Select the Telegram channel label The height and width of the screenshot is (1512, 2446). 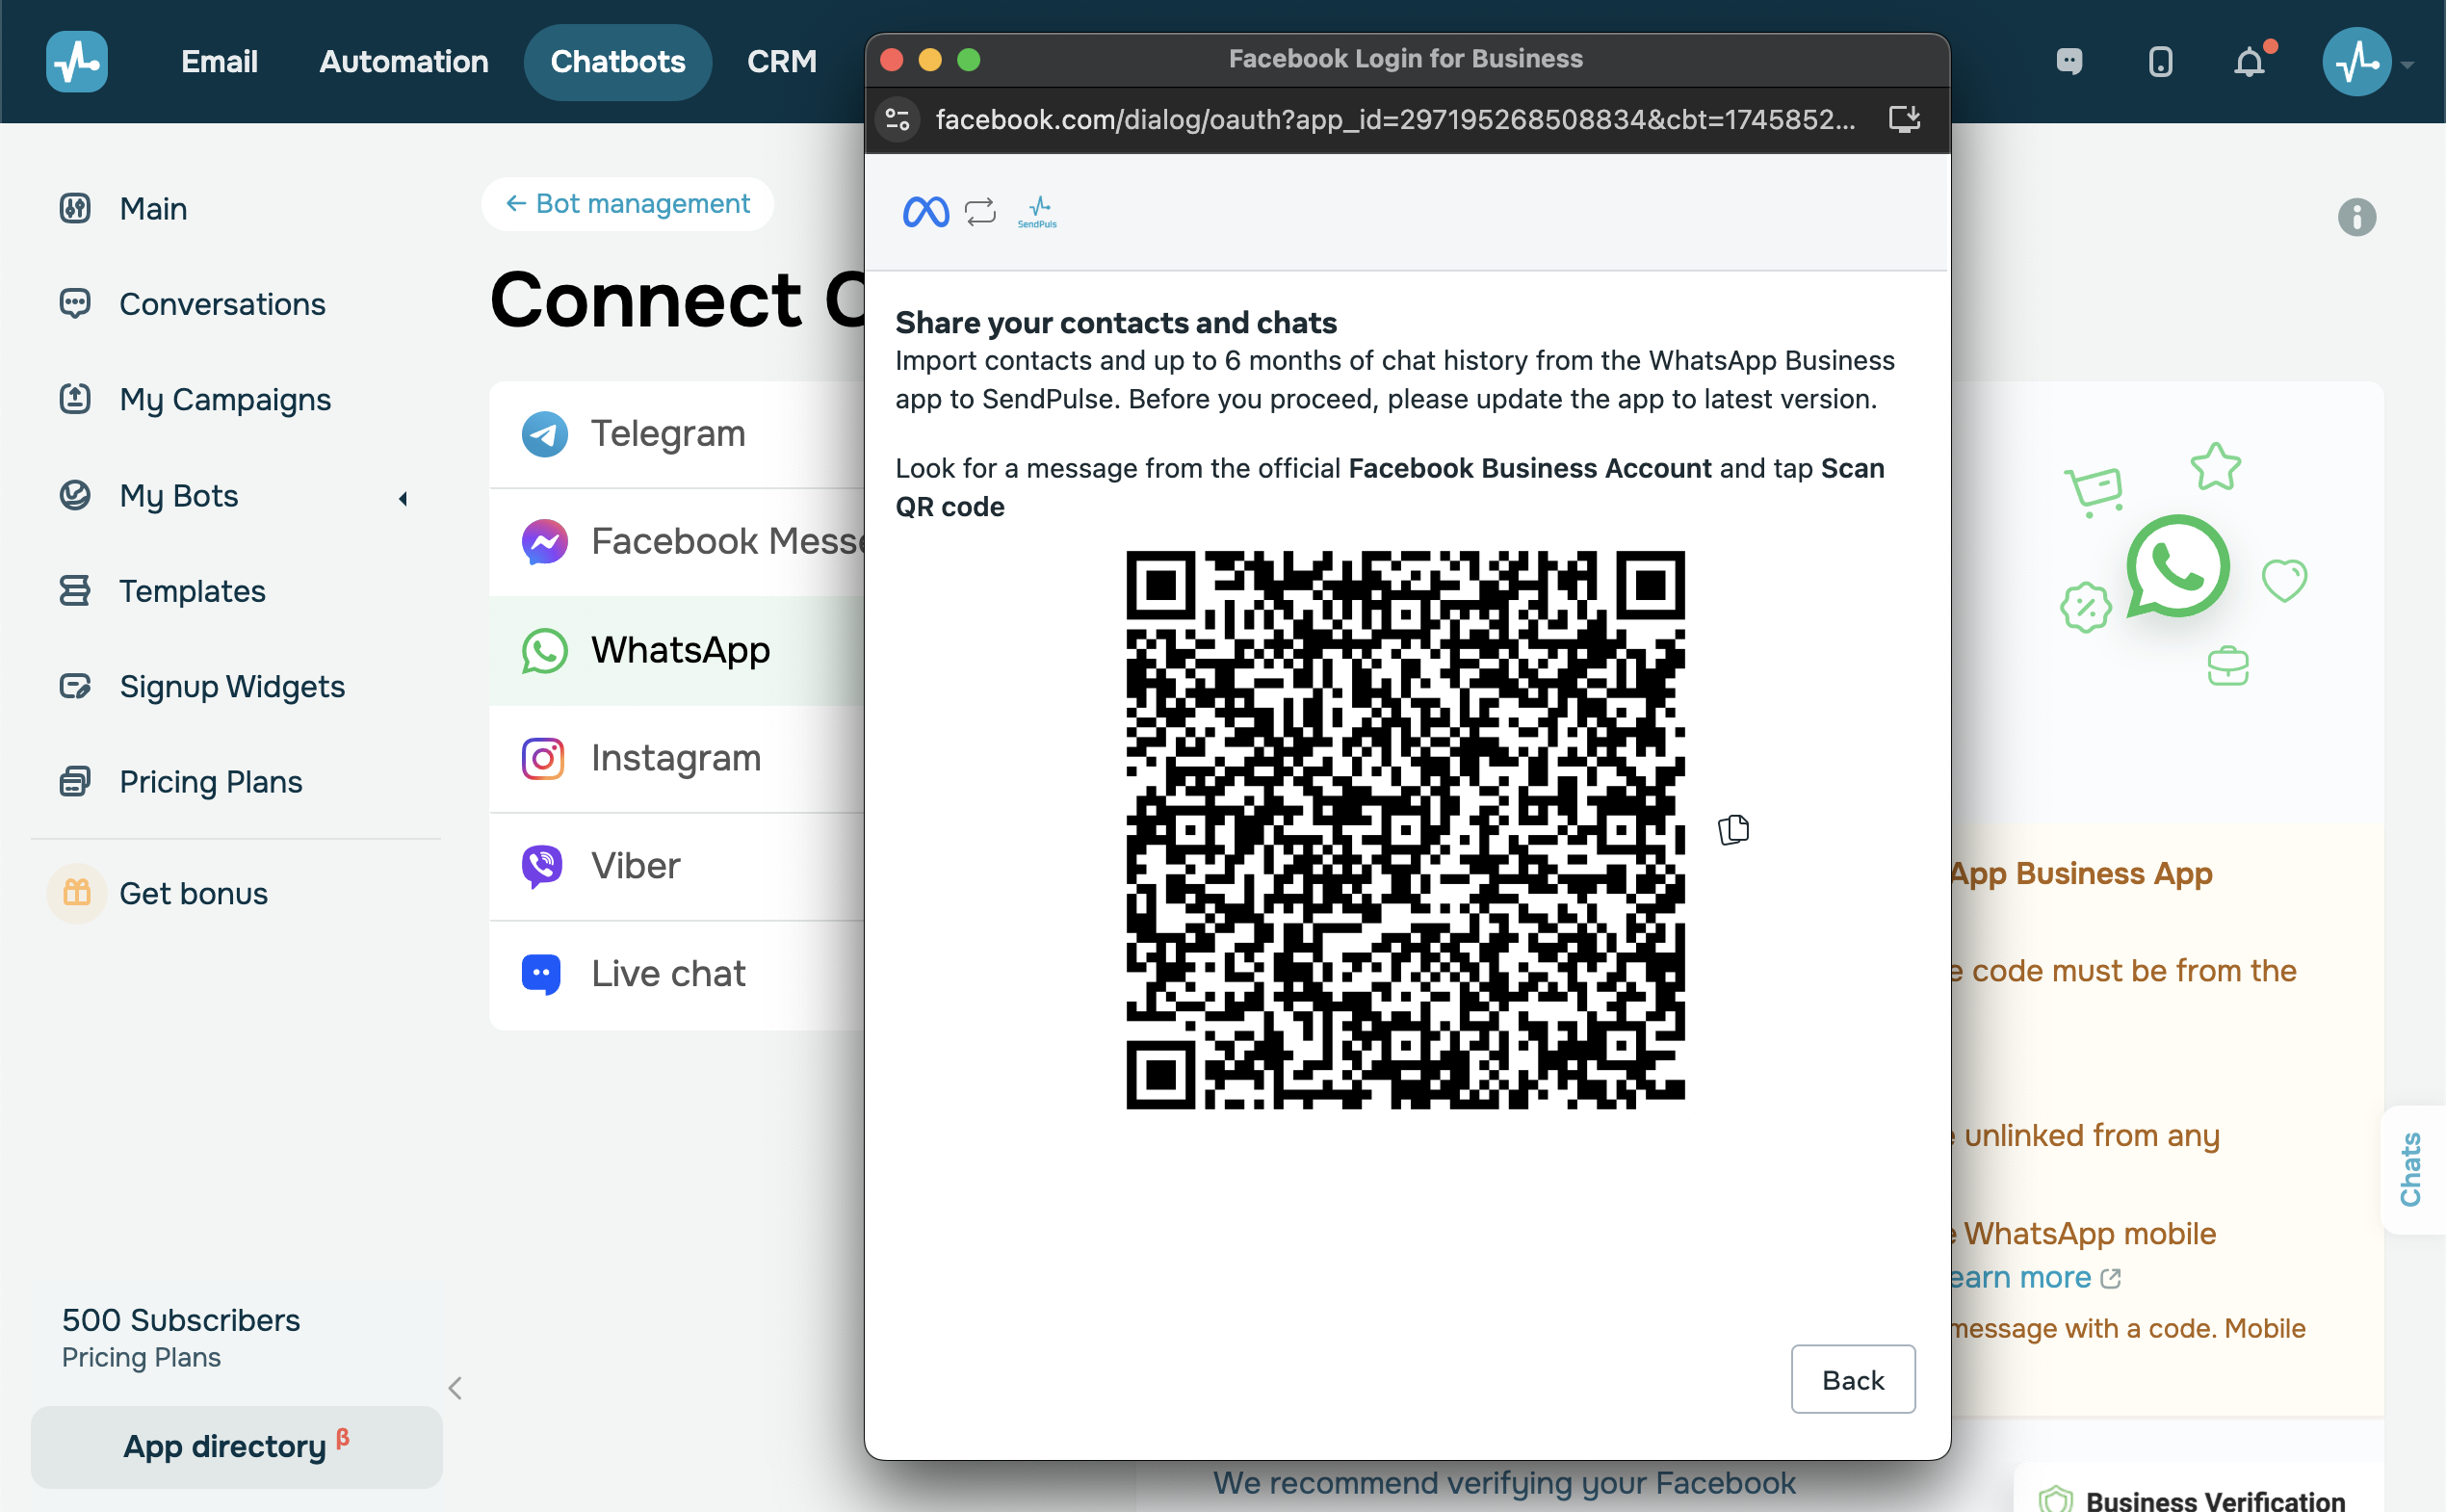click(668, 433)
